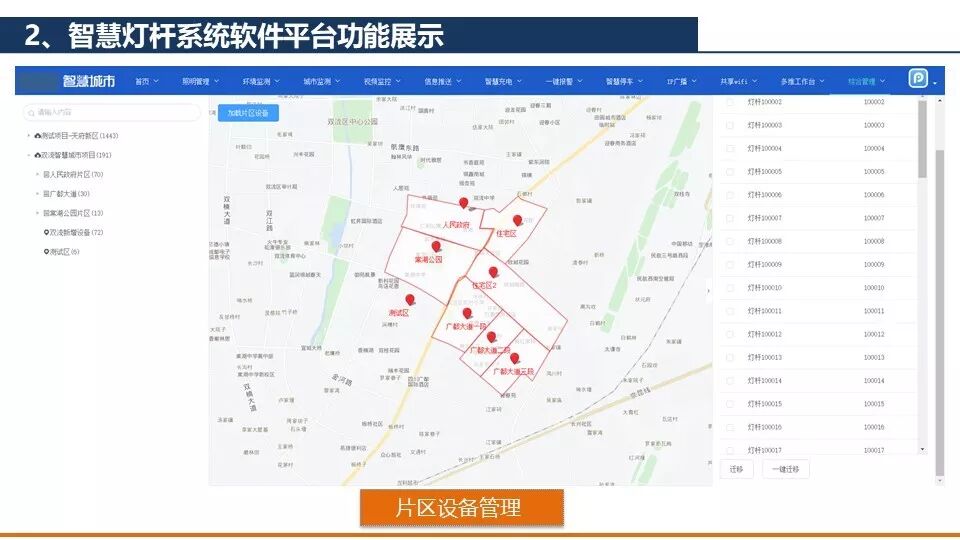Click the 人民政府 map marker pin
Viewport: 960px width, 540px height.
[x=463, y=203]
